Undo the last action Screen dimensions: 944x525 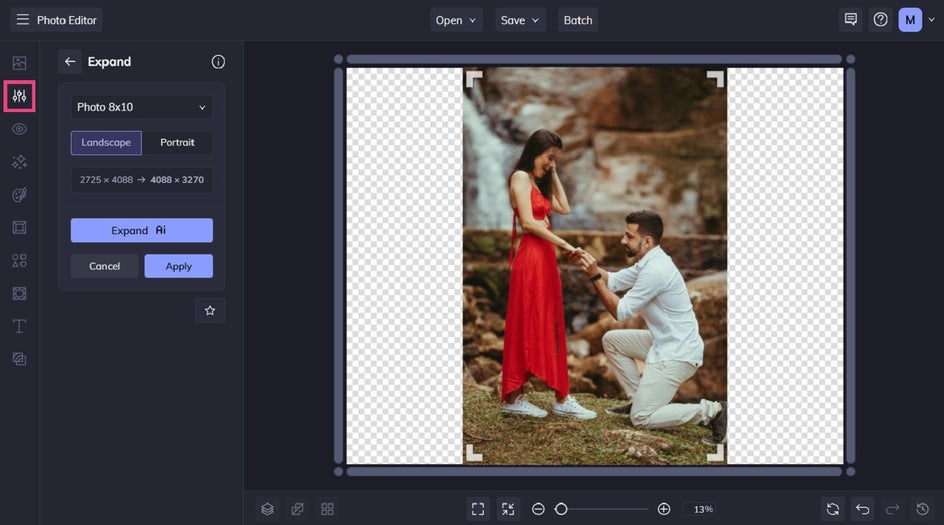pyautogui.click(x=863, y=509)
